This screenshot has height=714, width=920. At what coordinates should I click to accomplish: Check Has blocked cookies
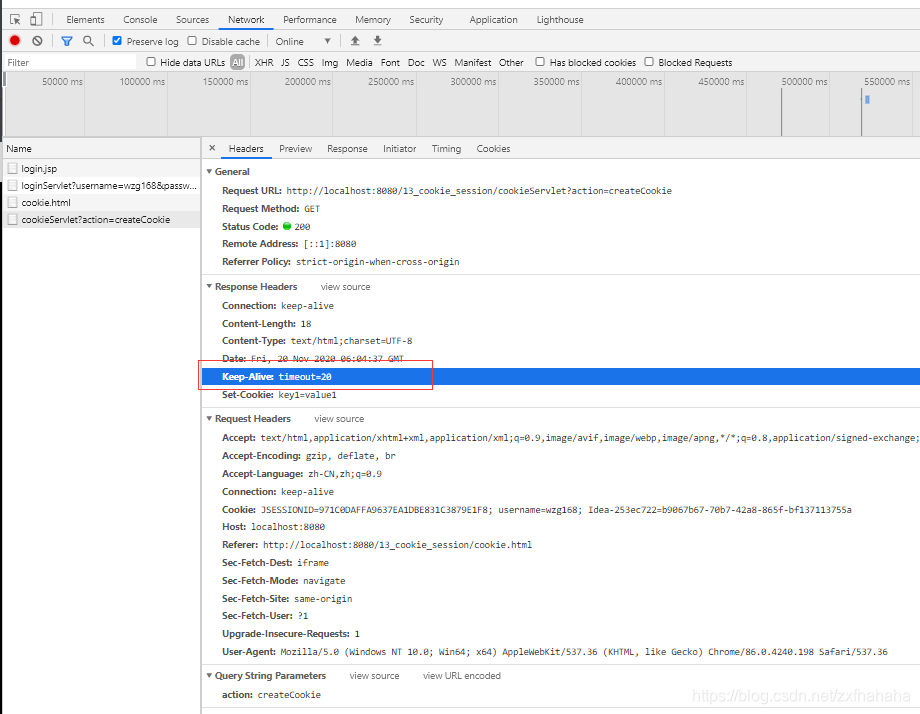pyautogui.click(x=540, y=62)
